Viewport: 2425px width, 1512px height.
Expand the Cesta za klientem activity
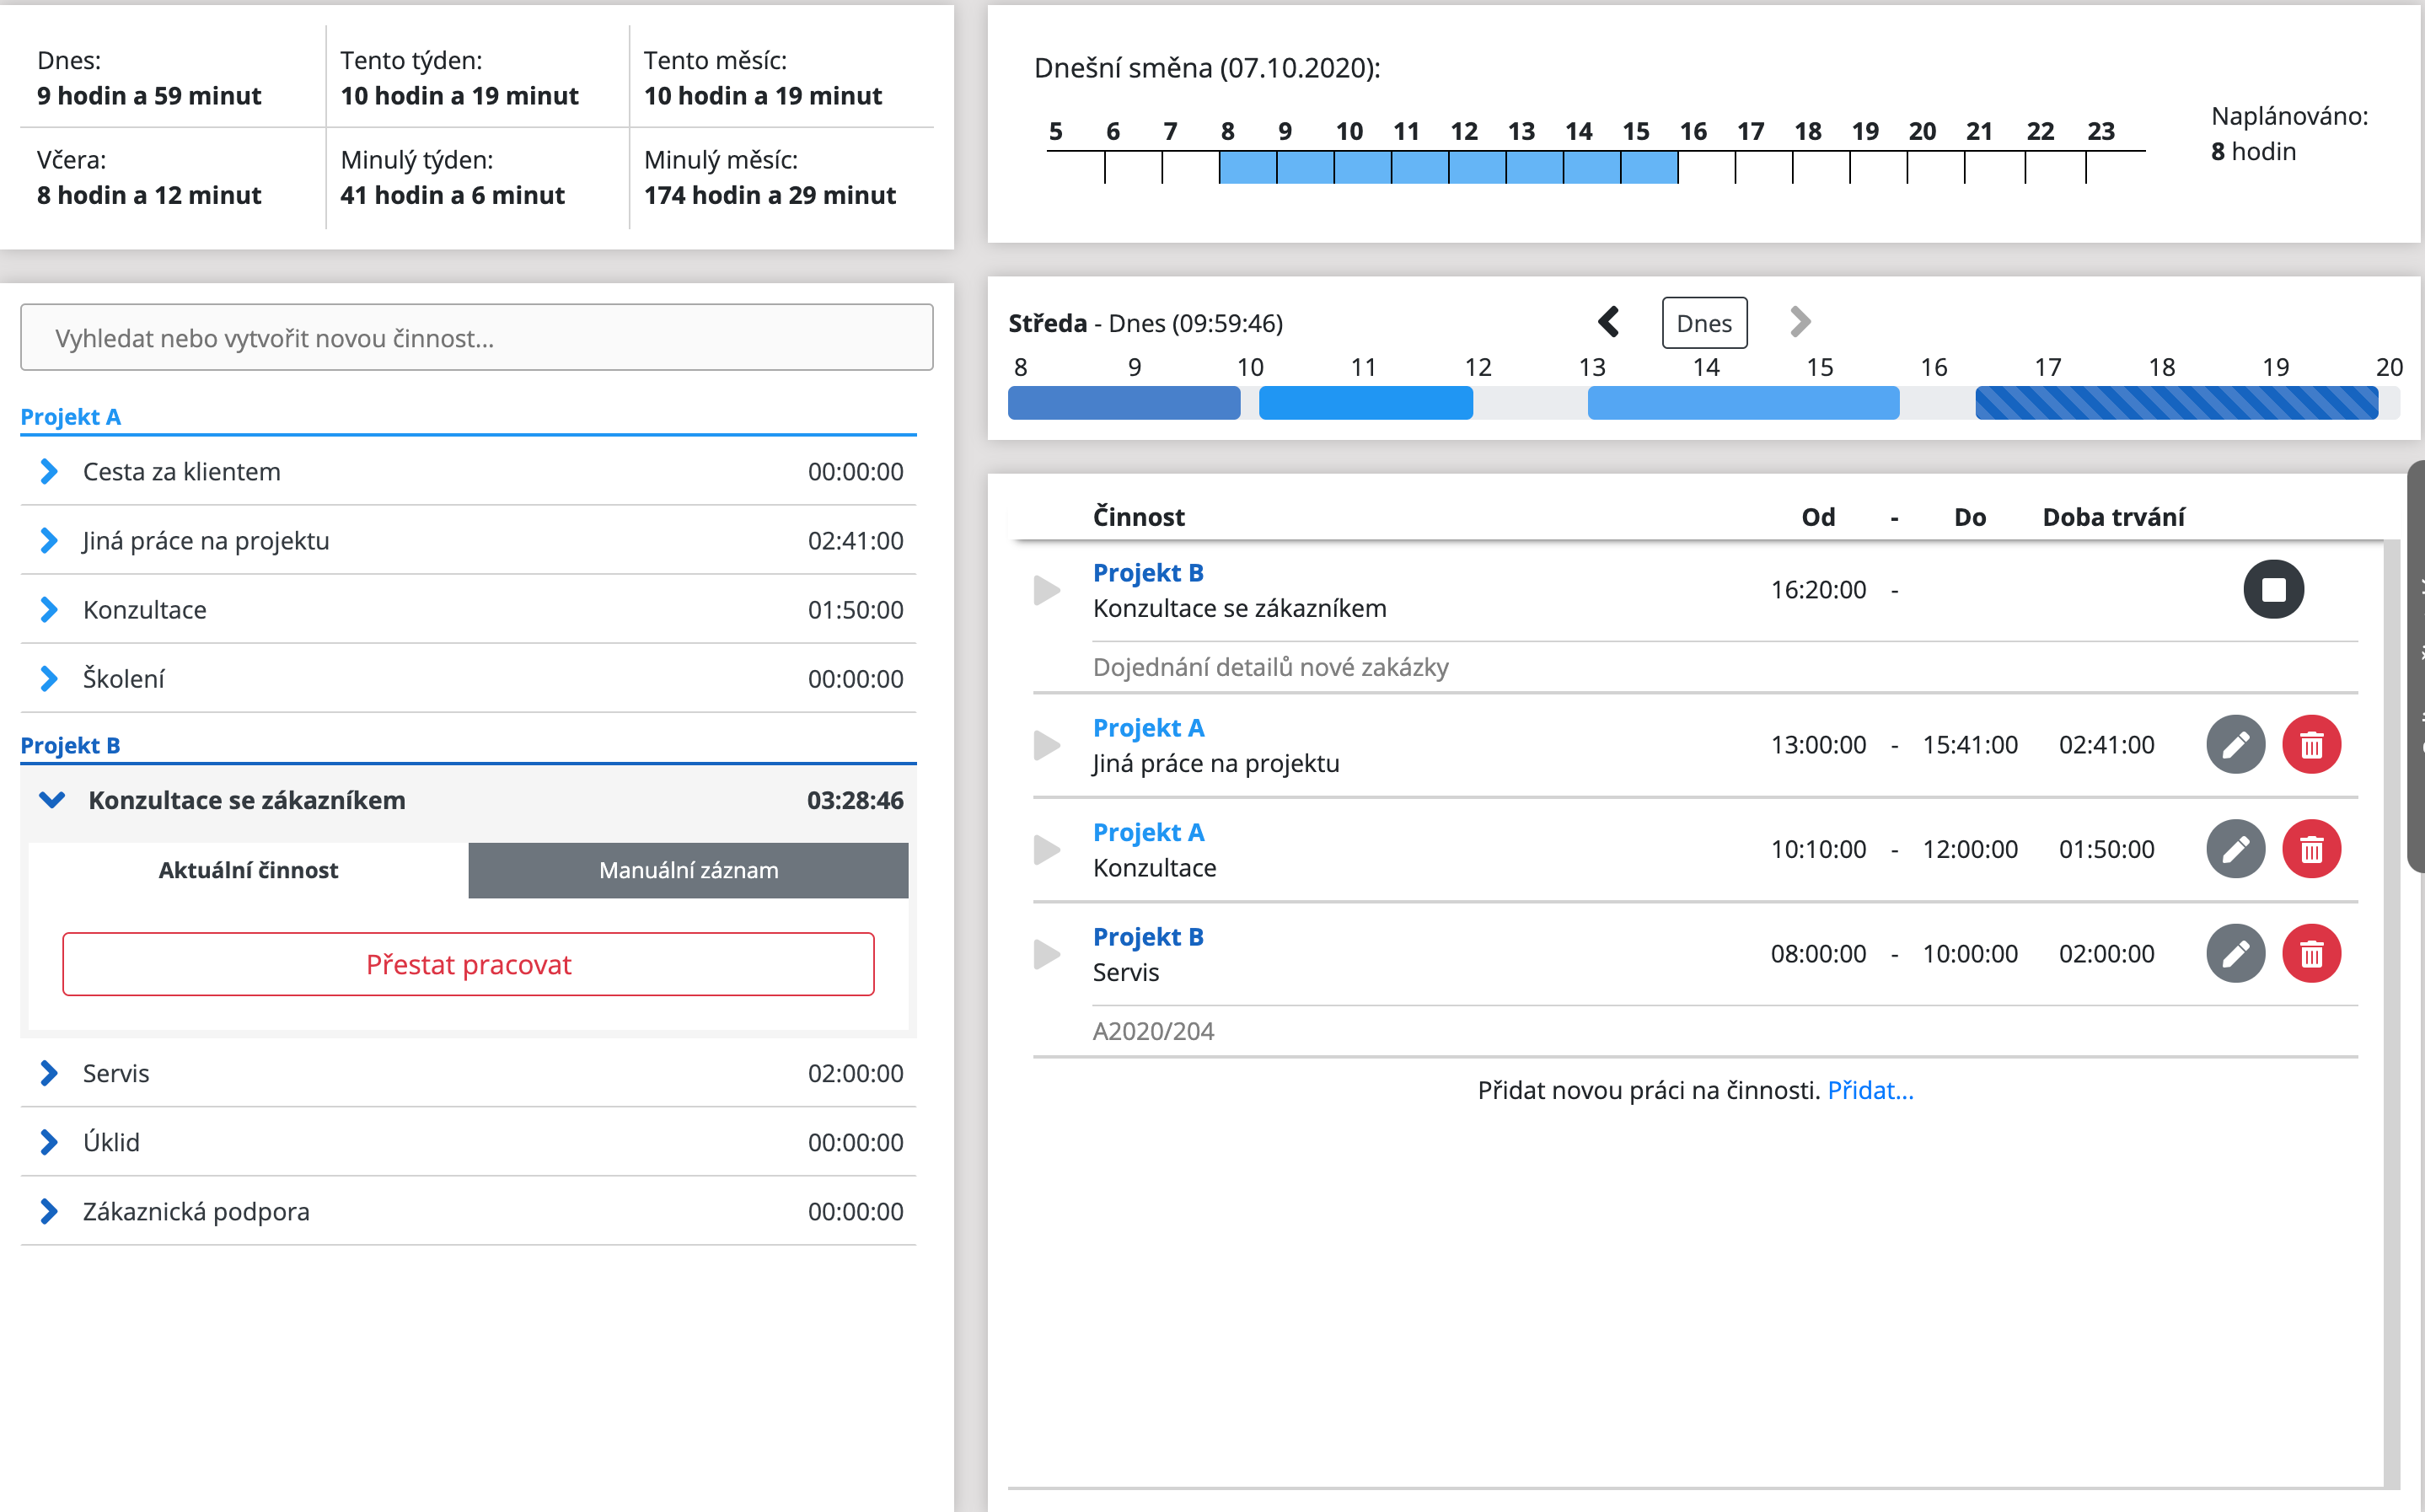pos(48,471)
